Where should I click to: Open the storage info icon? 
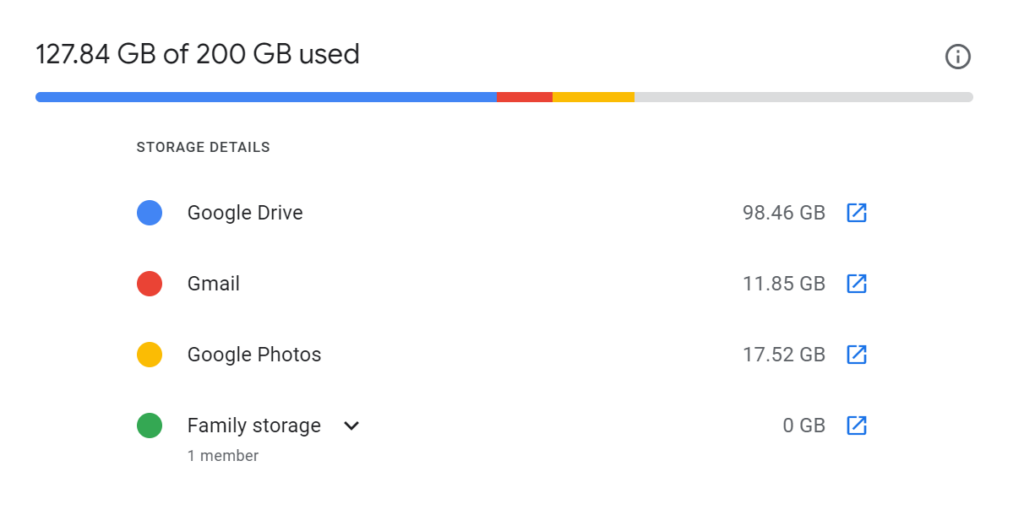(x=957, y=57)
